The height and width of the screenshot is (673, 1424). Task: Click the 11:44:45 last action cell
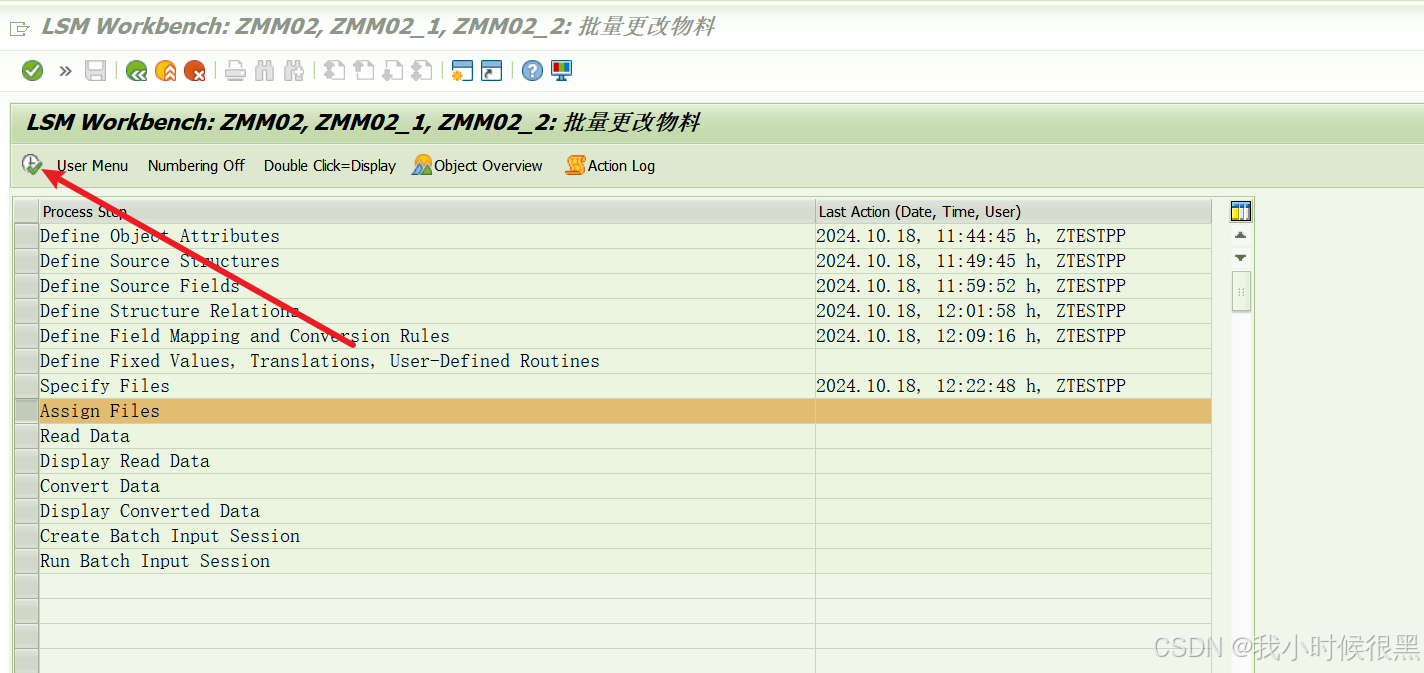[1013, 236]
